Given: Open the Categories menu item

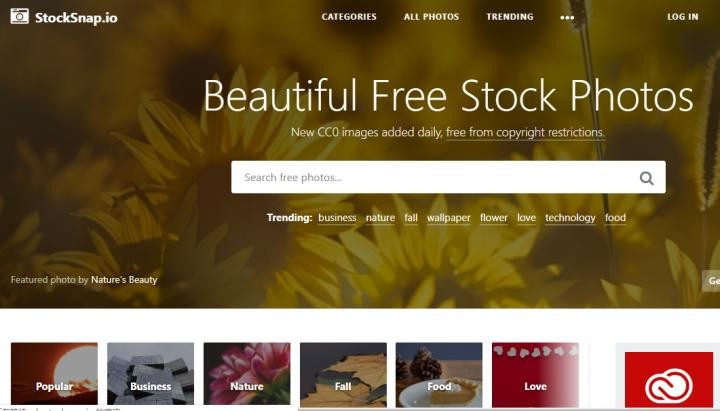Looking at the screenshot, I should (349, 17).
